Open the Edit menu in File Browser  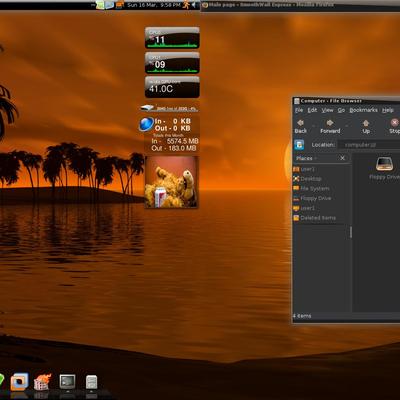coord(312,110)
